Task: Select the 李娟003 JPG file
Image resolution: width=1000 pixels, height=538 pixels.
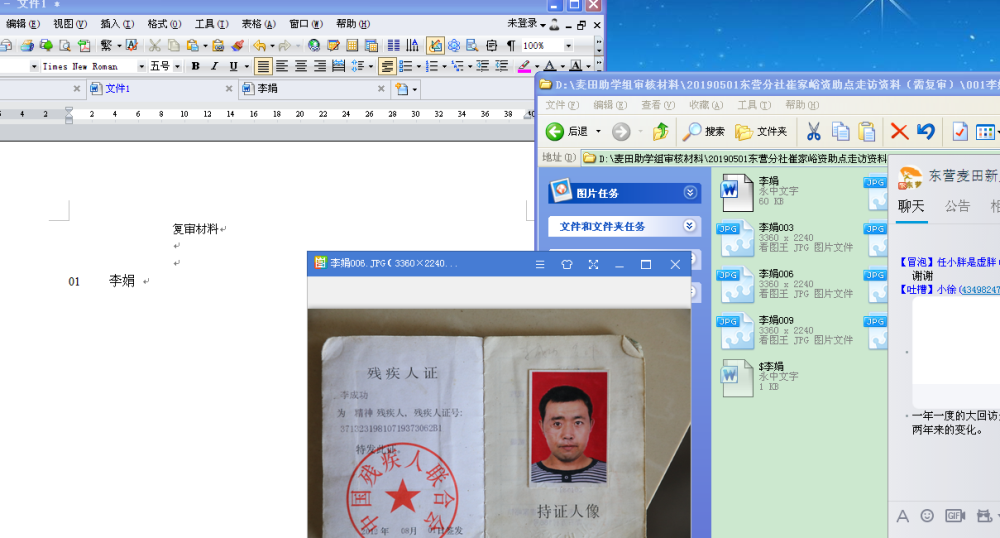Action: tap(784, 237)
